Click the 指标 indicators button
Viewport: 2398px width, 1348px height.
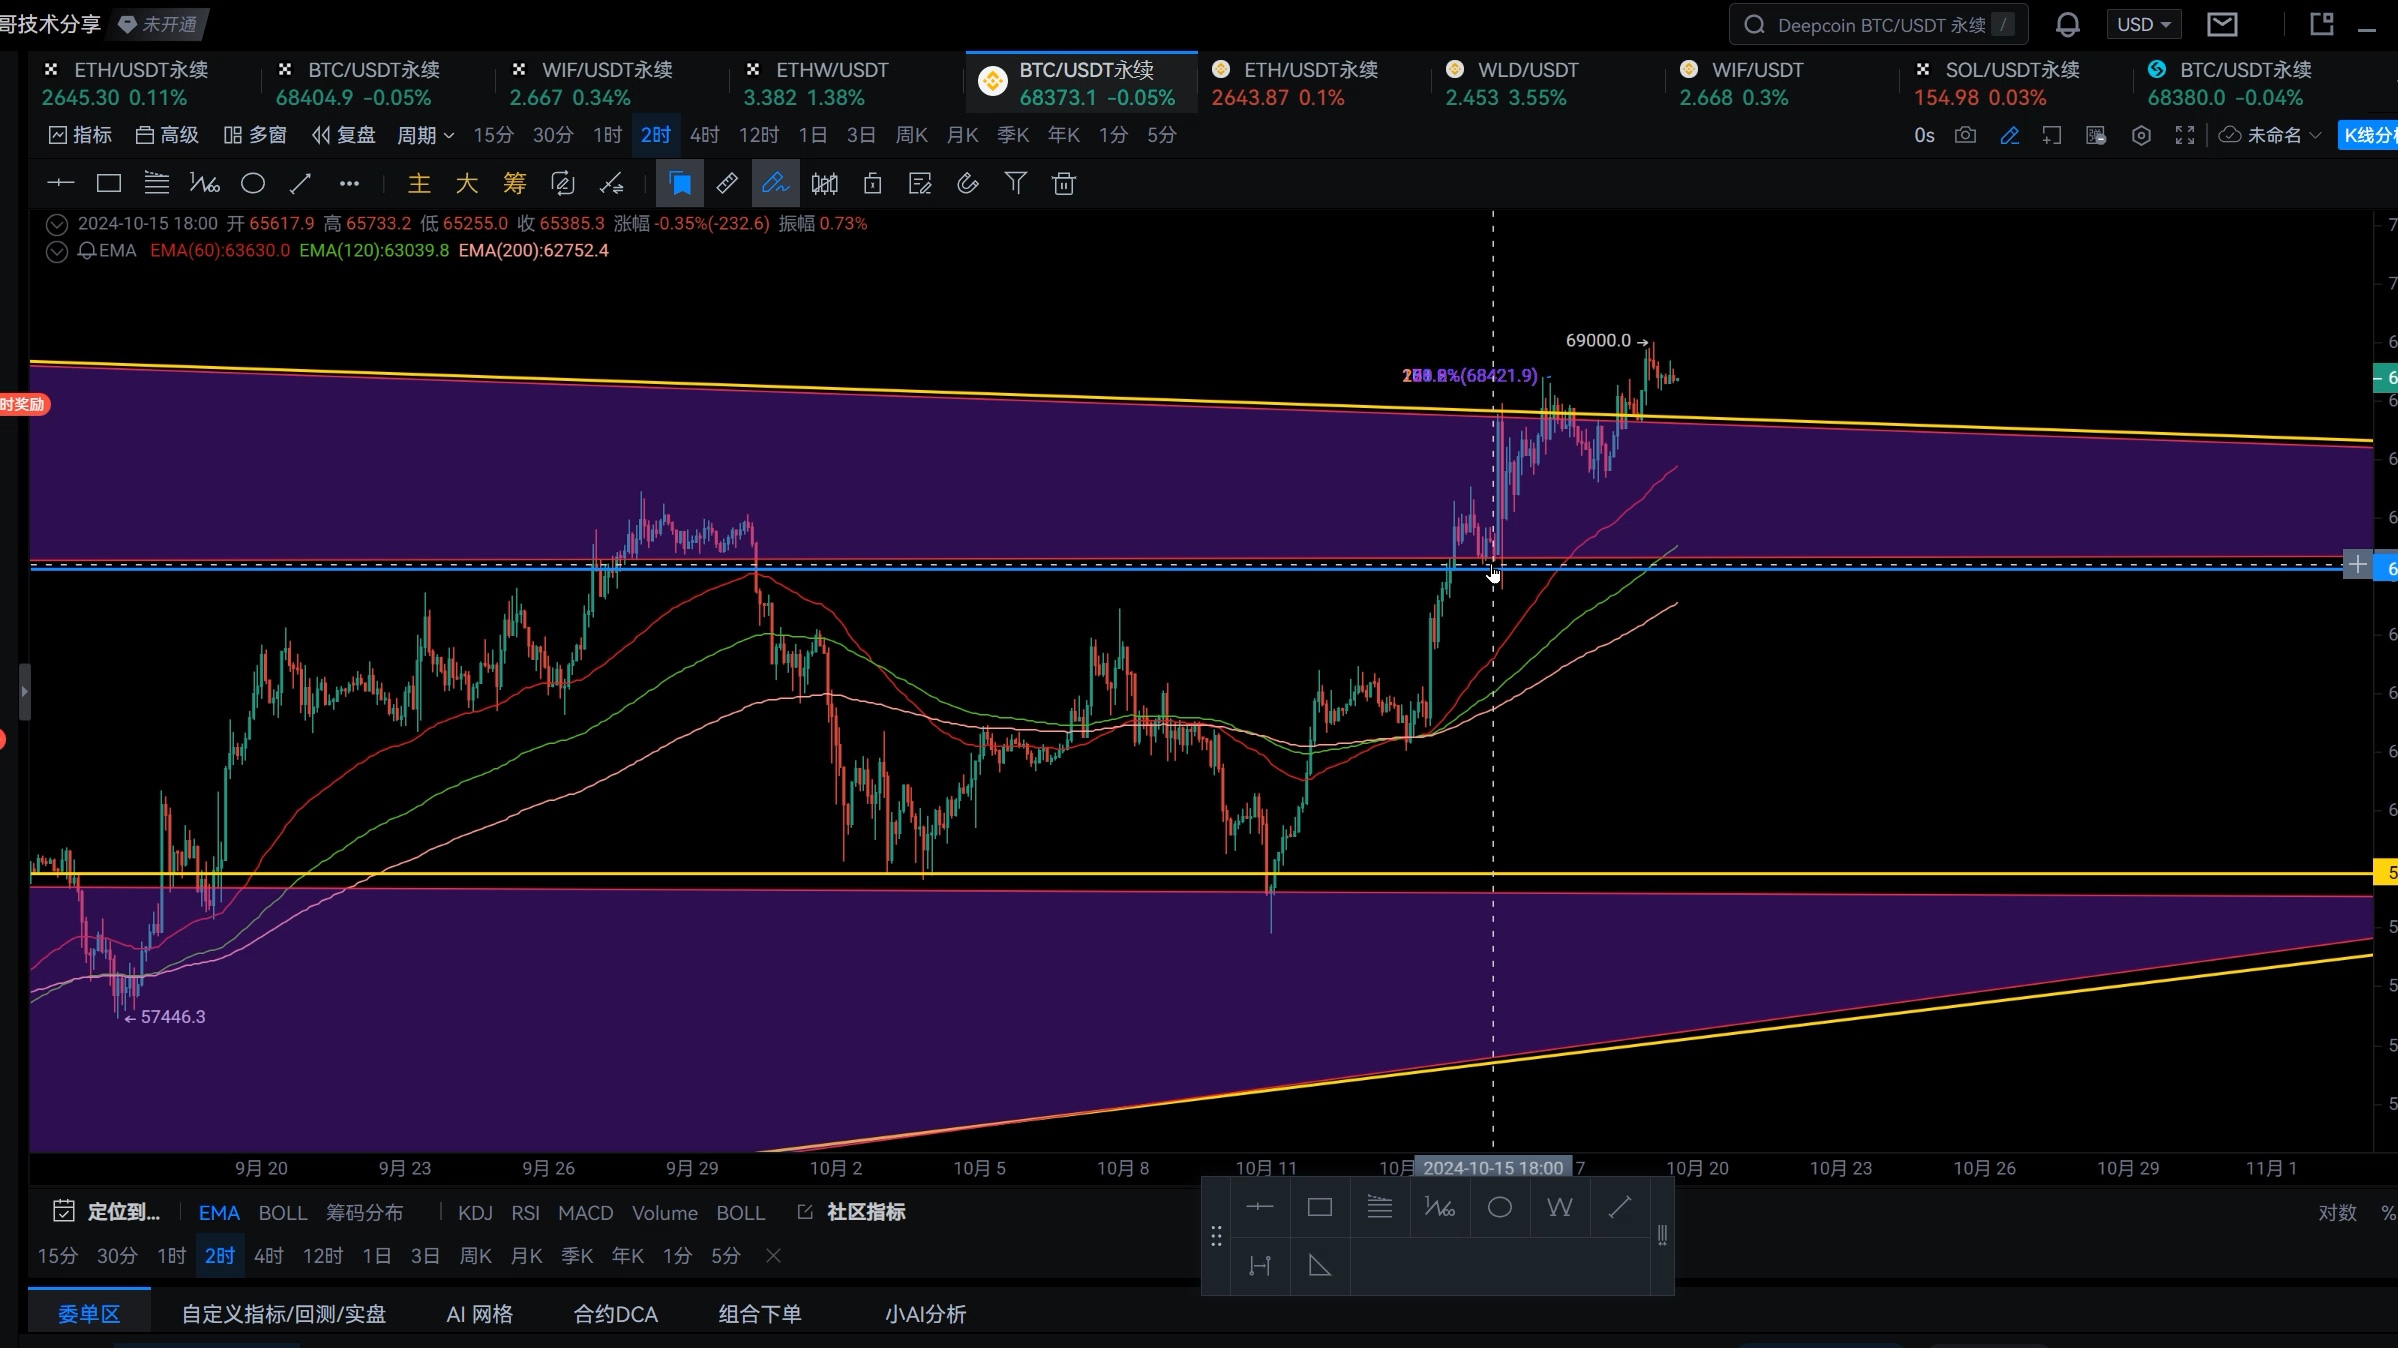[x=80, y=135]
